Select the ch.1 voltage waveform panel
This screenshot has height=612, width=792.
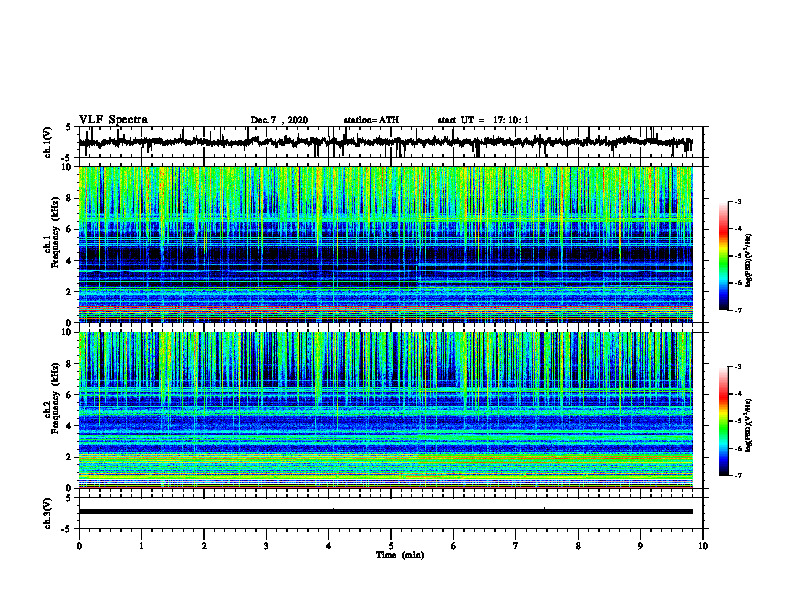tap(391, 142)
